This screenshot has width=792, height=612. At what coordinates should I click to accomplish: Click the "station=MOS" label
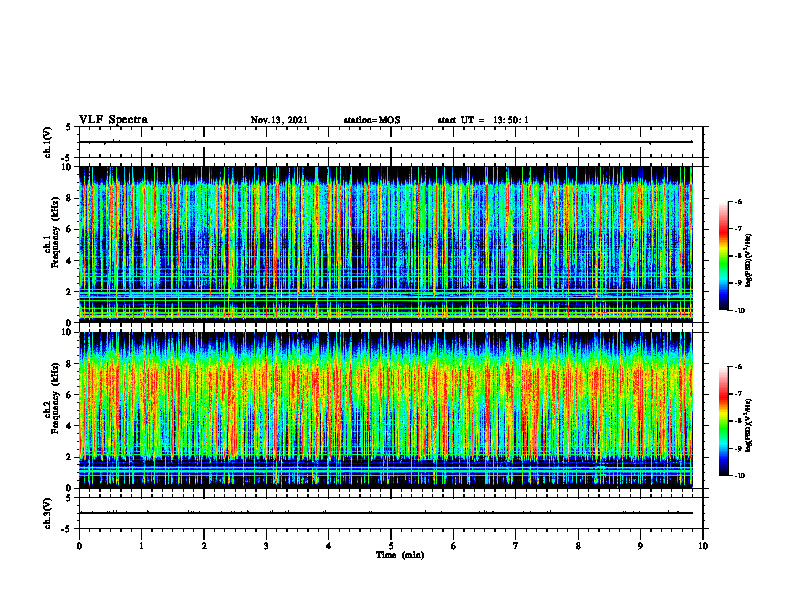(372, 120)
